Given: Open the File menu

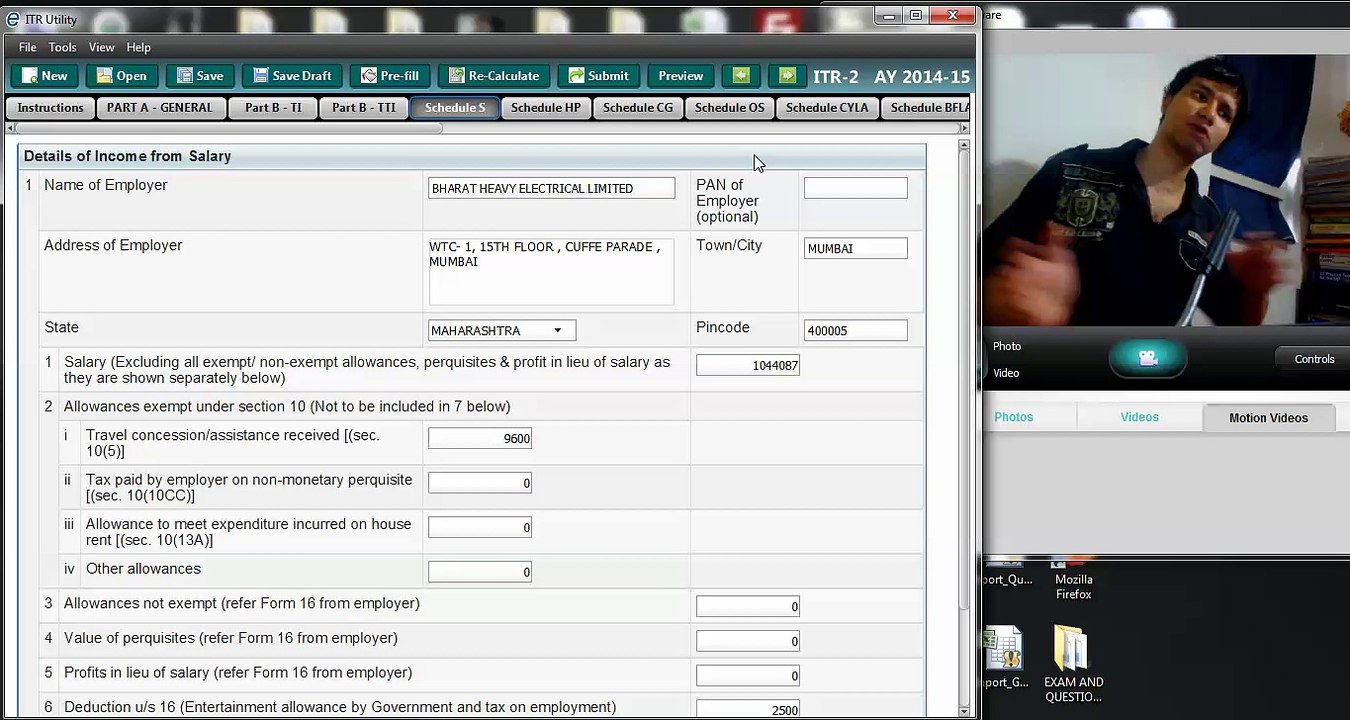Looking at the screenshot, I should [27, 47].
